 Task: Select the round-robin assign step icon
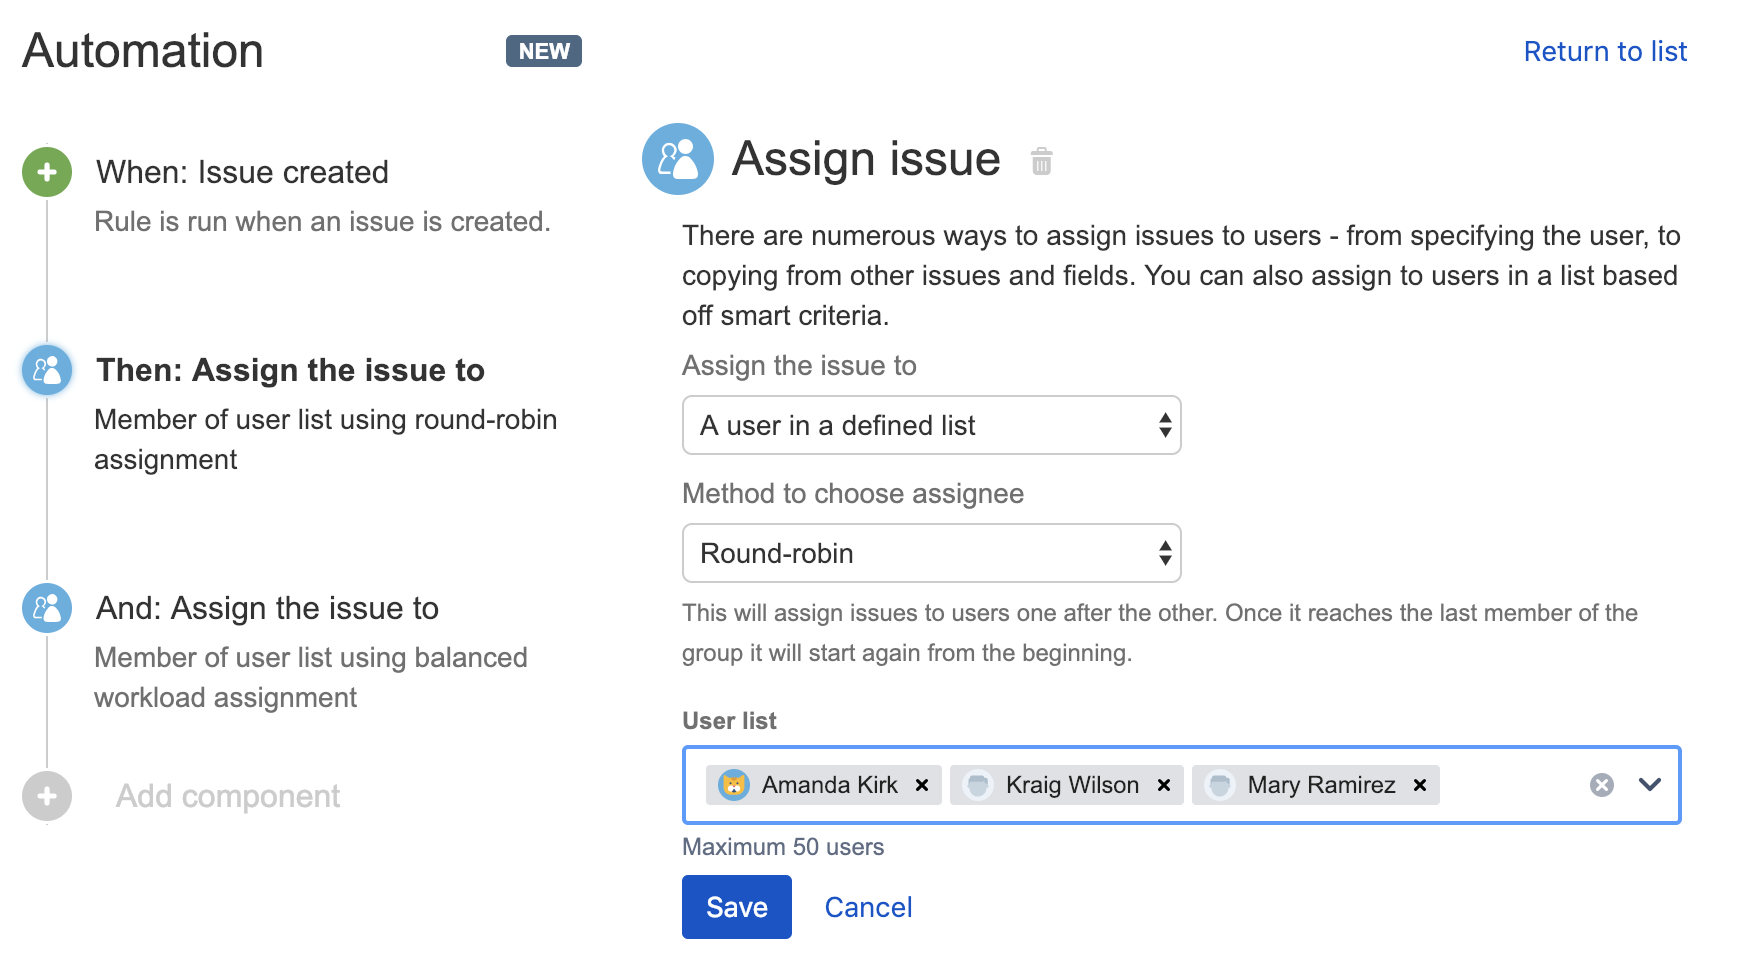point(47,370)
